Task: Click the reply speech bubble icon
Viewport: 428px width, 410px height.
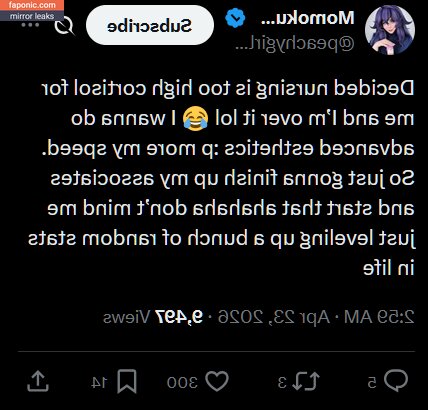Action: tap(396, 380)
